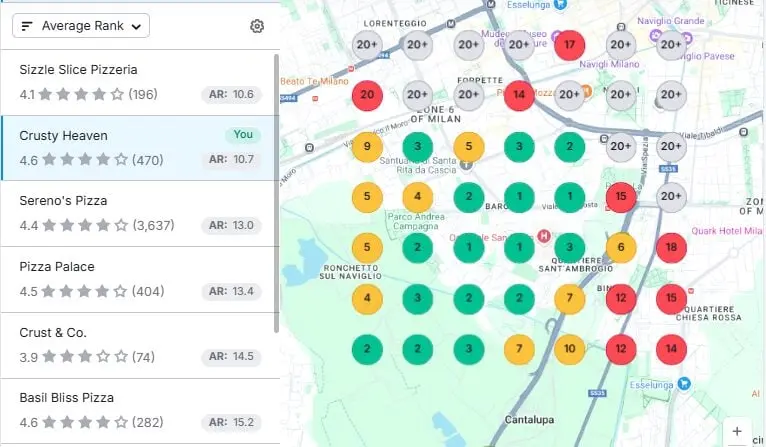Click the AR: 13.0 badge
The width and height of the screenshot is (766, 447).
(x=231, y=225)
